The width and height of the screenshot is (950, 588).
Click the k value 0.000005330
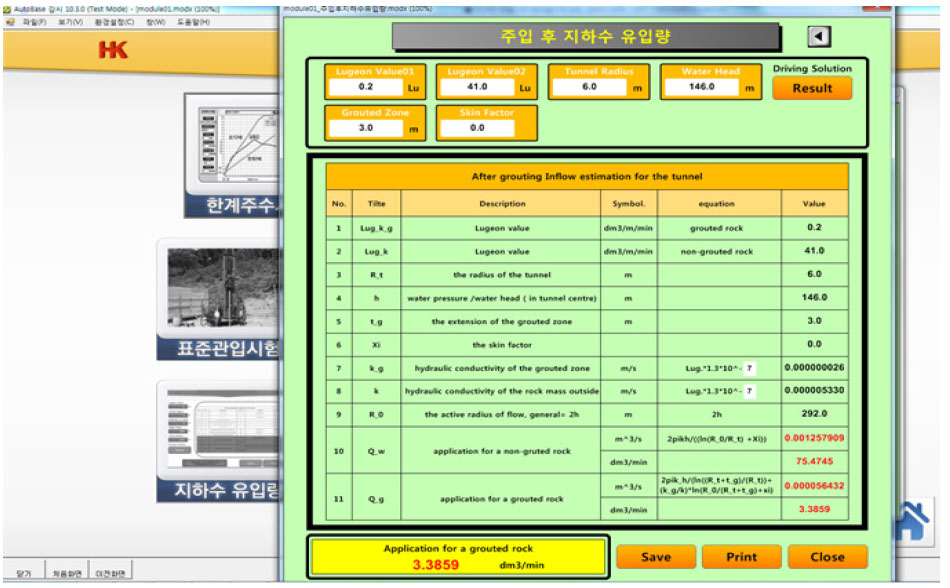point(814,391)
